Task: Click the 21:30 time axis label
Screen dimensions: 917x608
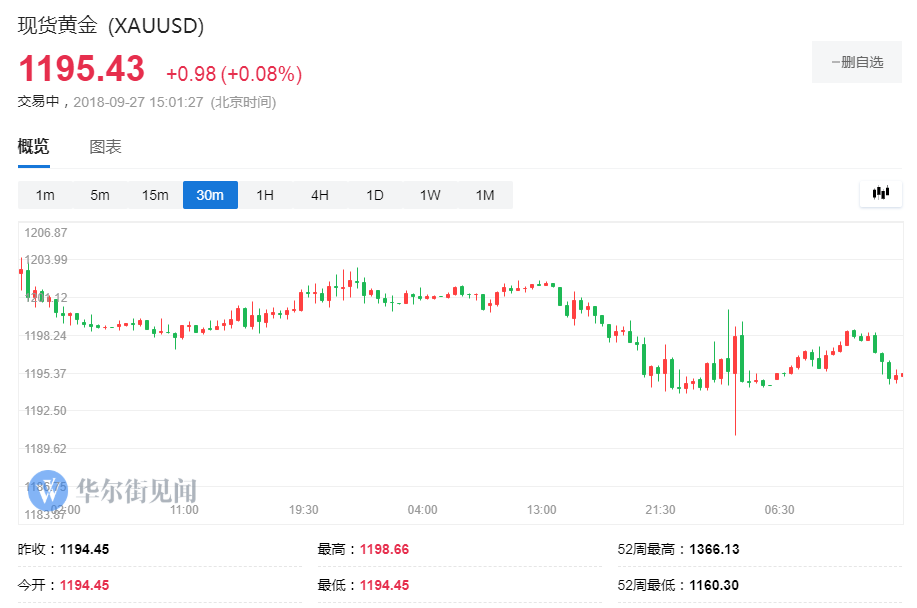Action: pyautogui.click(x=660, y=510)
